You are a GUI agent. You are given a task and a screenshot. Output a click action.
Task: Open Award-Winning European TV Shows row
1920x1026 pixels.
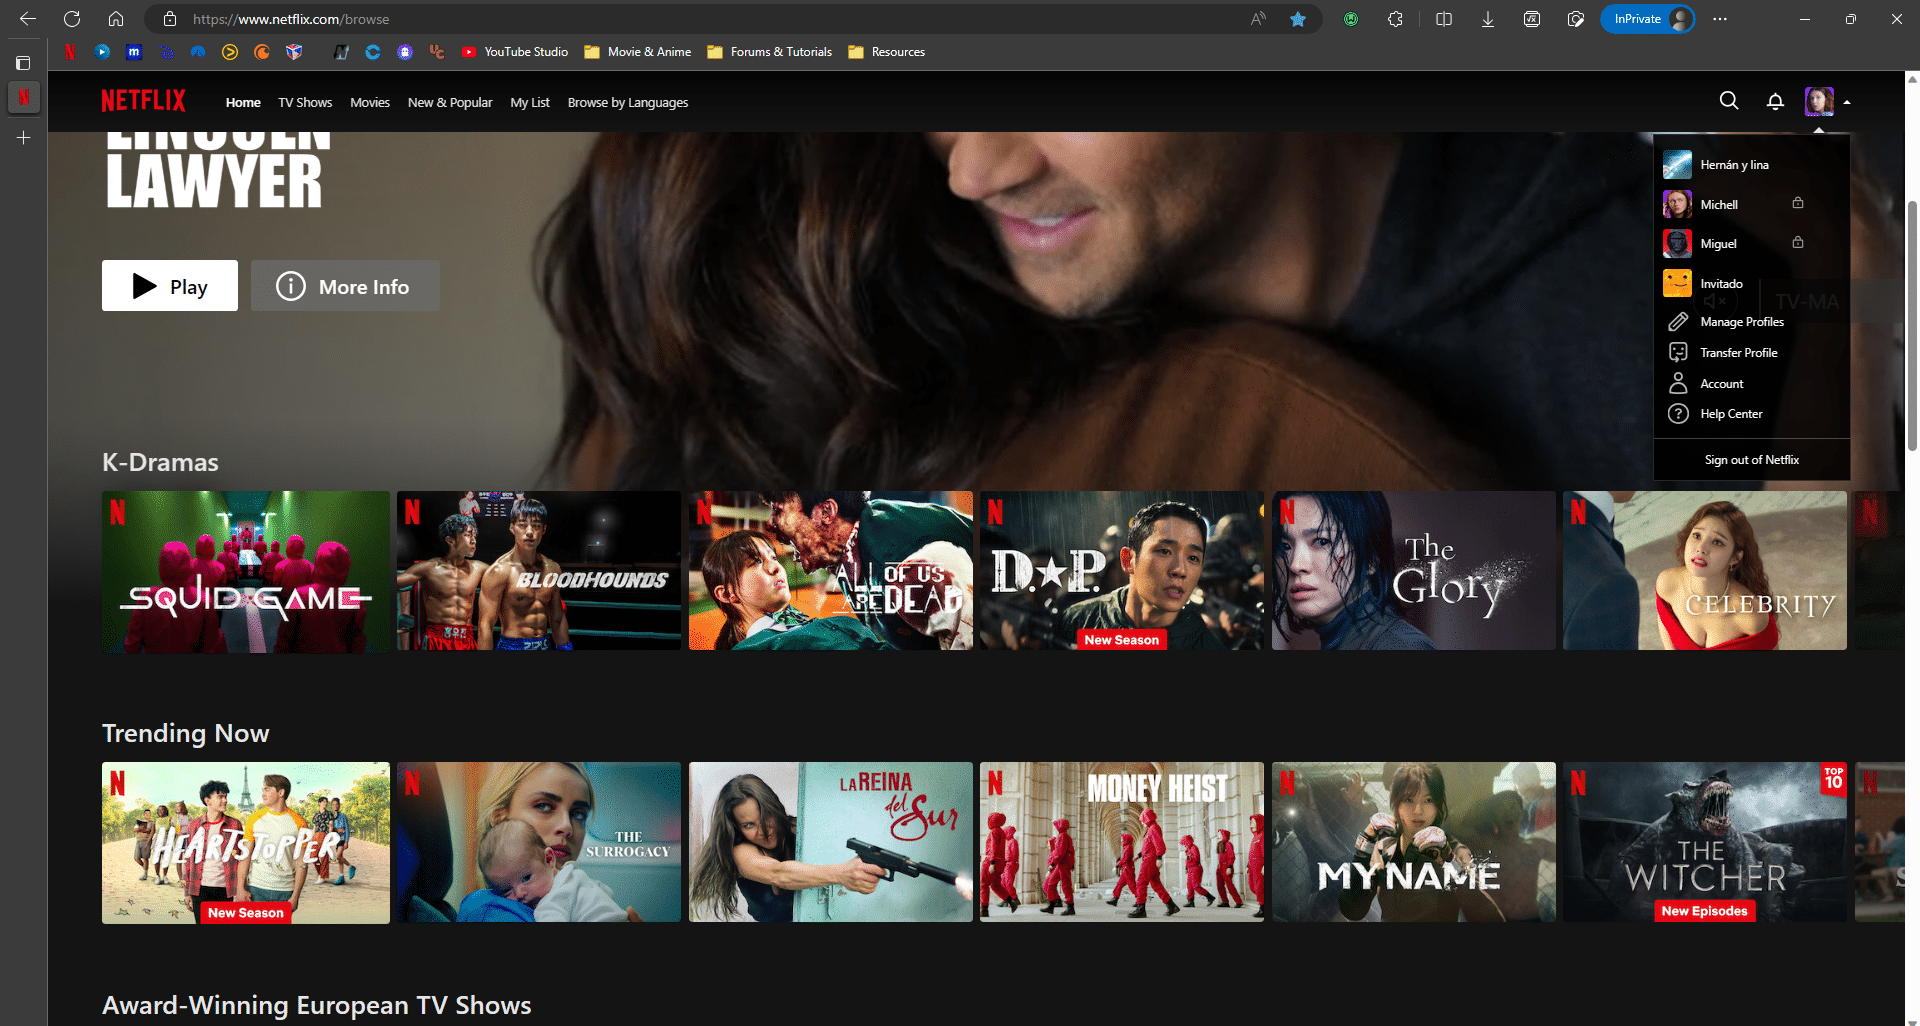pos(316,1005)
